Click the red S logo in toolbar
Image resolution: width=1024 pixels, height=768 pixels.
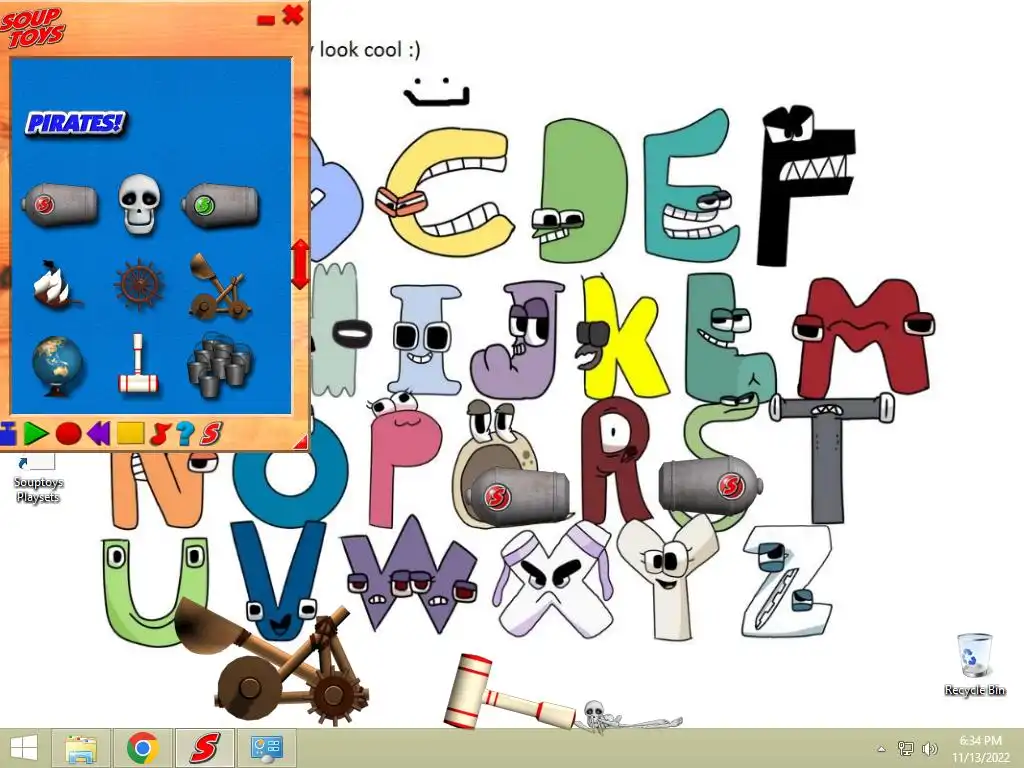point(211,433)
